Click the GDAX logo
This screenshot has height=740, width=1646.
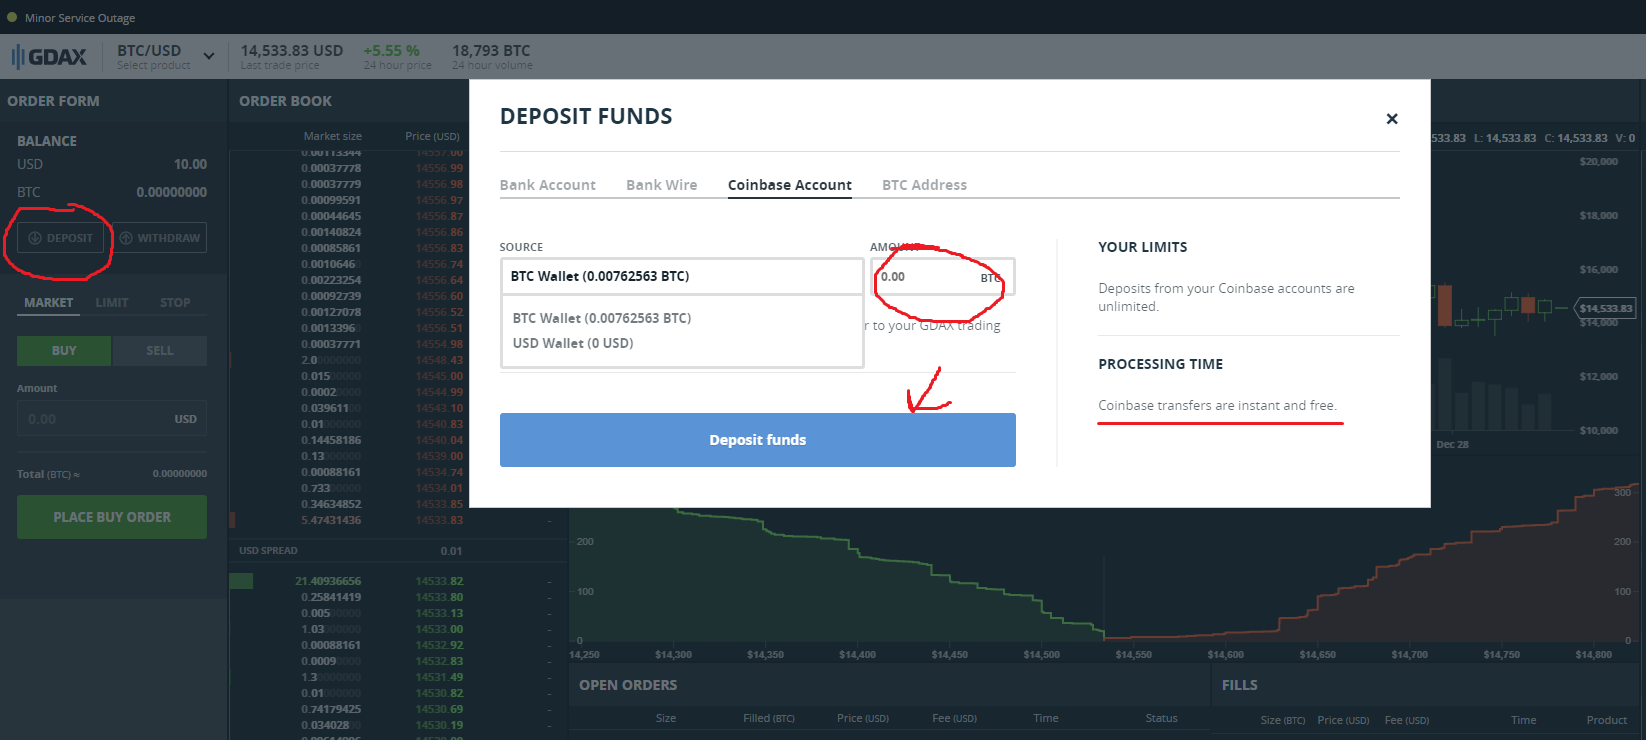[x=49, y=57]
